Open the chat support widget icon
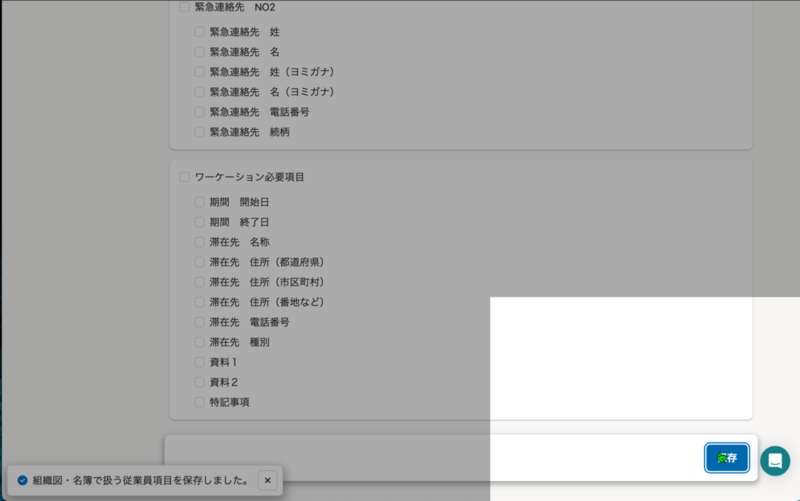This screenshot has width=800, height=501. [x=775, y=461]
